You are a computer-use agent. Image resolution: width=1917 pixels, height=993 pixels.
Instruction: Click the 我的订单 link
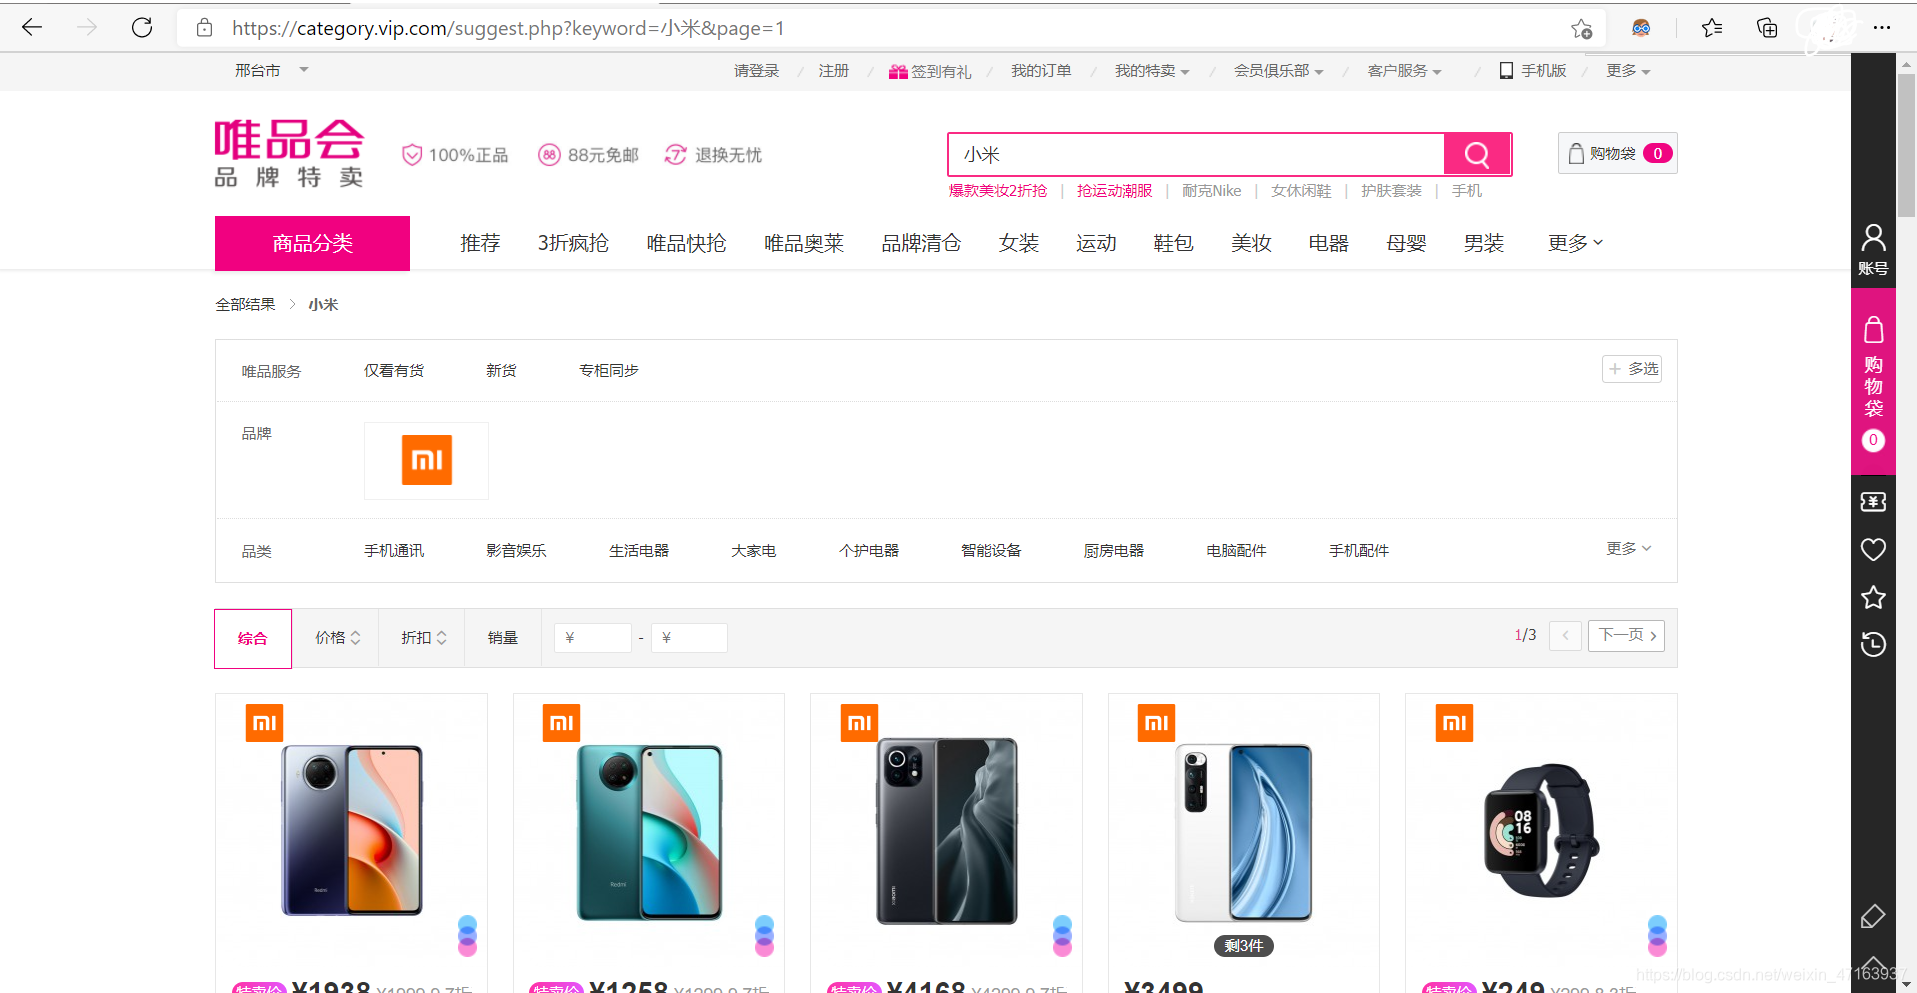coord(1041,71)
